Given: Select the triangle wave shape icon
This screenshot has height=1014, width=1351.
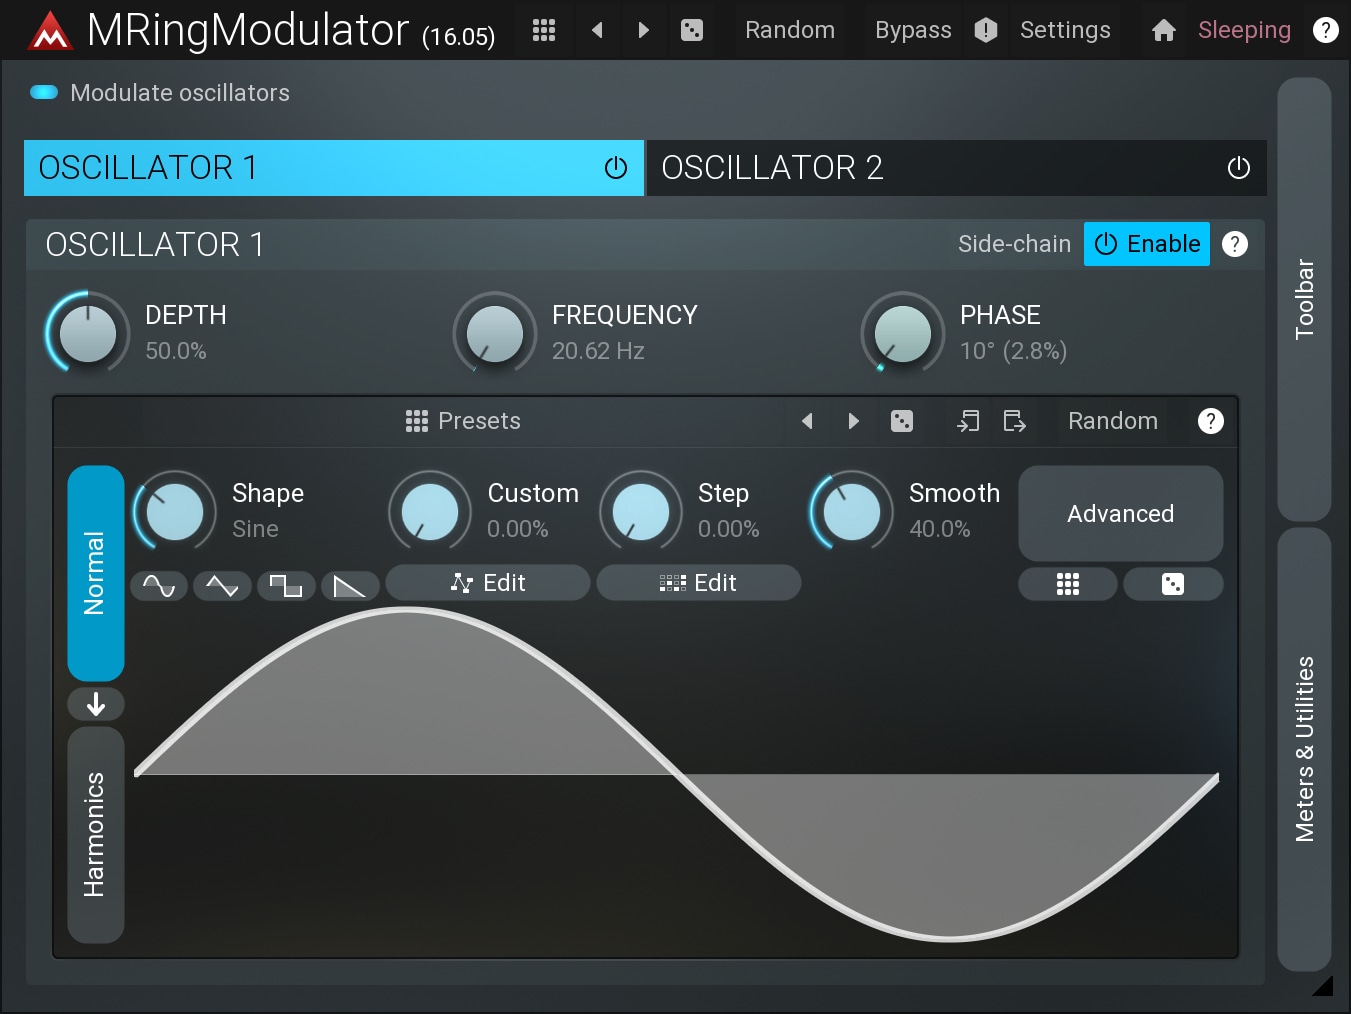Looking at the screenshot, I should point(222,586).
